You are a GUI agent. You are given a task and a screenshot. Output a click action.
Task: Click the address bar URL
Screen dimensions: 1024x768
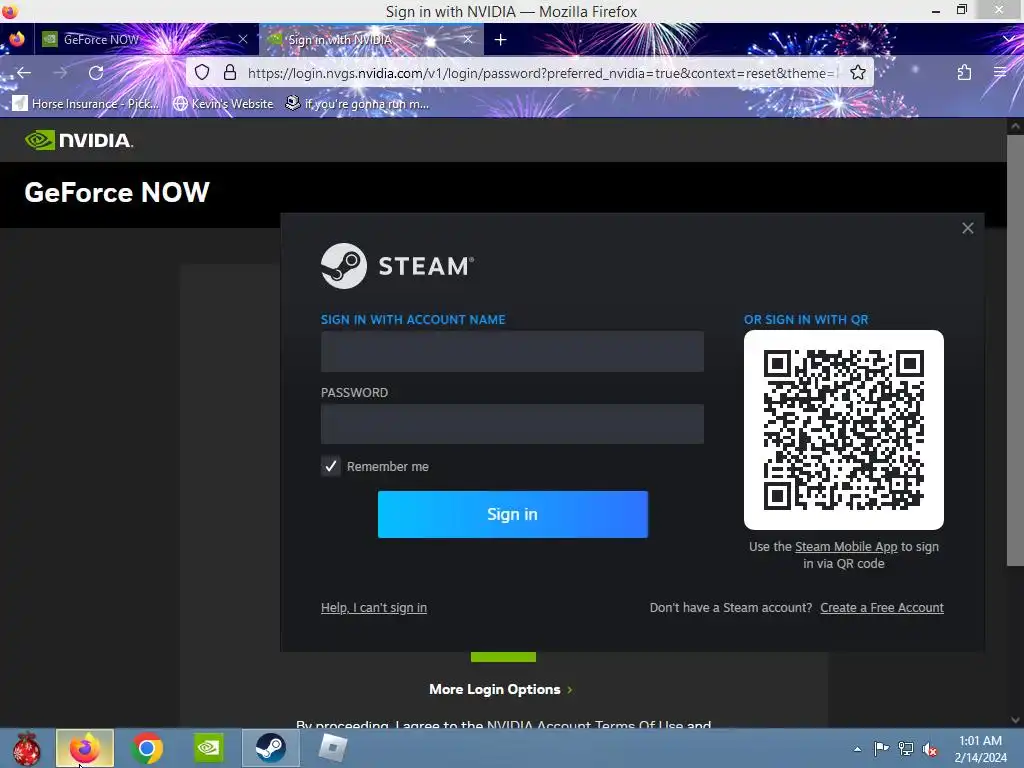[x=541, y=72]
